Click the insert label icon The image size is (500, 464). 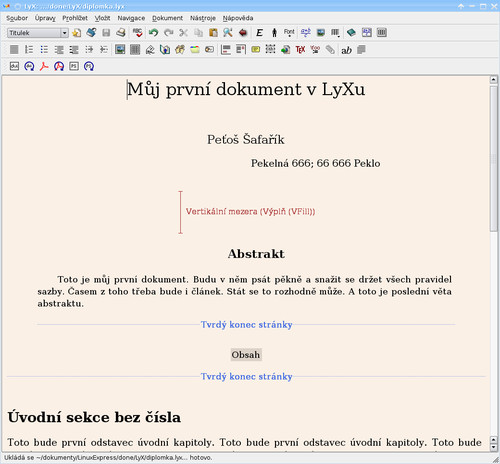tap(150, 50)
